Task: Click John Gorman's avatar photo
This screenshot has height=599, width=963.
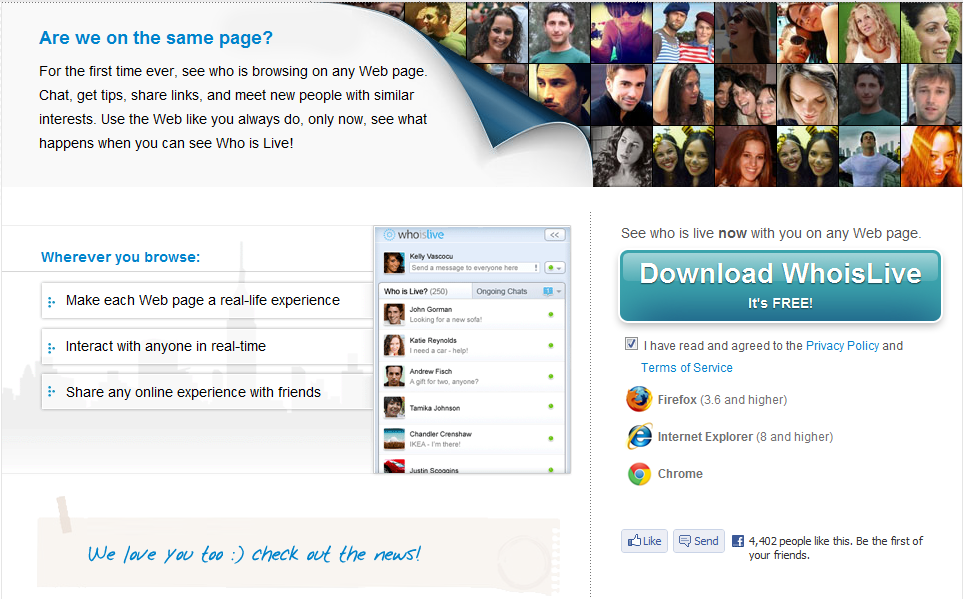Action: point(394,315)
